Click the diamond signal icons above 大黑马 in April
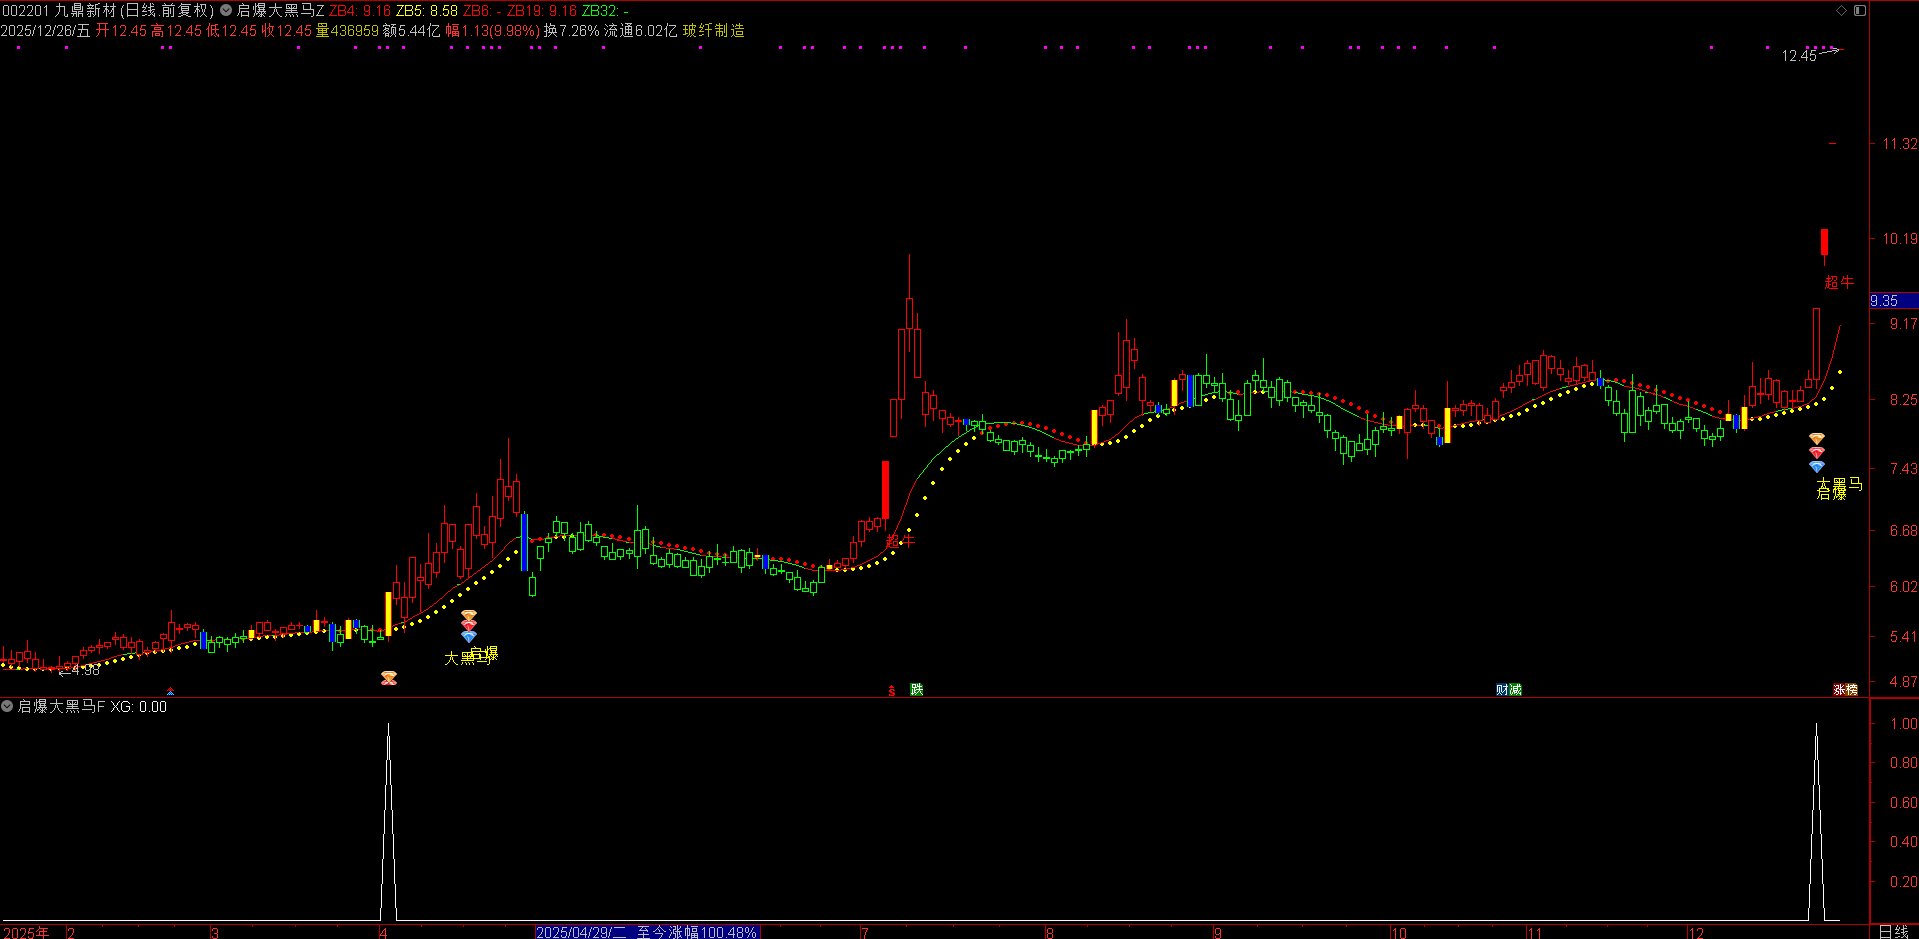This screenshot has height=939, width=1919. 468,627
